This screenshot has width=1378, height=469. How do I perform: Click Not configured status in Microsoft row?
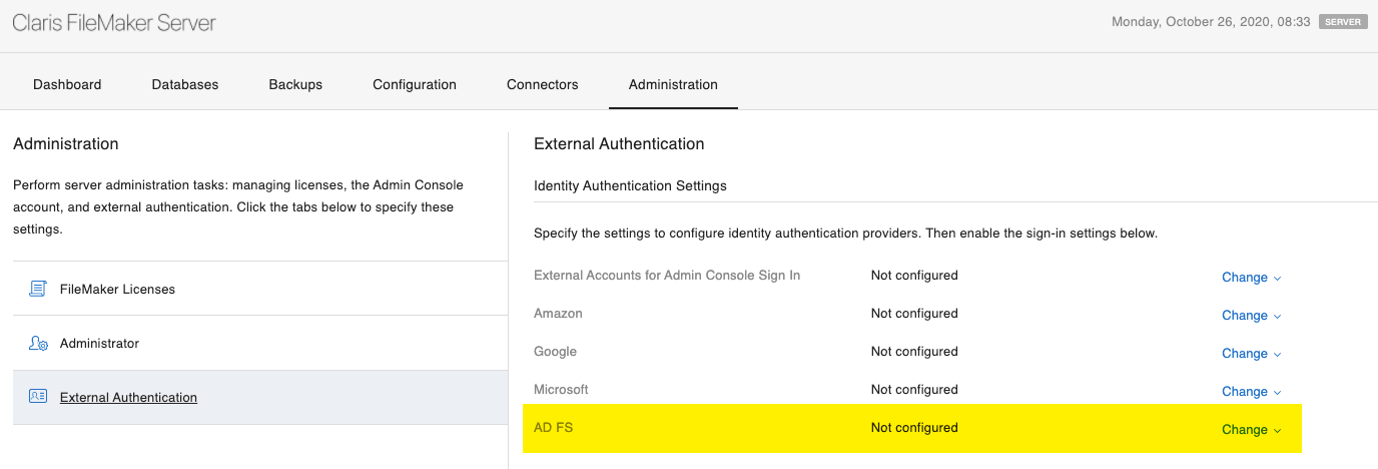click(914, 390)
